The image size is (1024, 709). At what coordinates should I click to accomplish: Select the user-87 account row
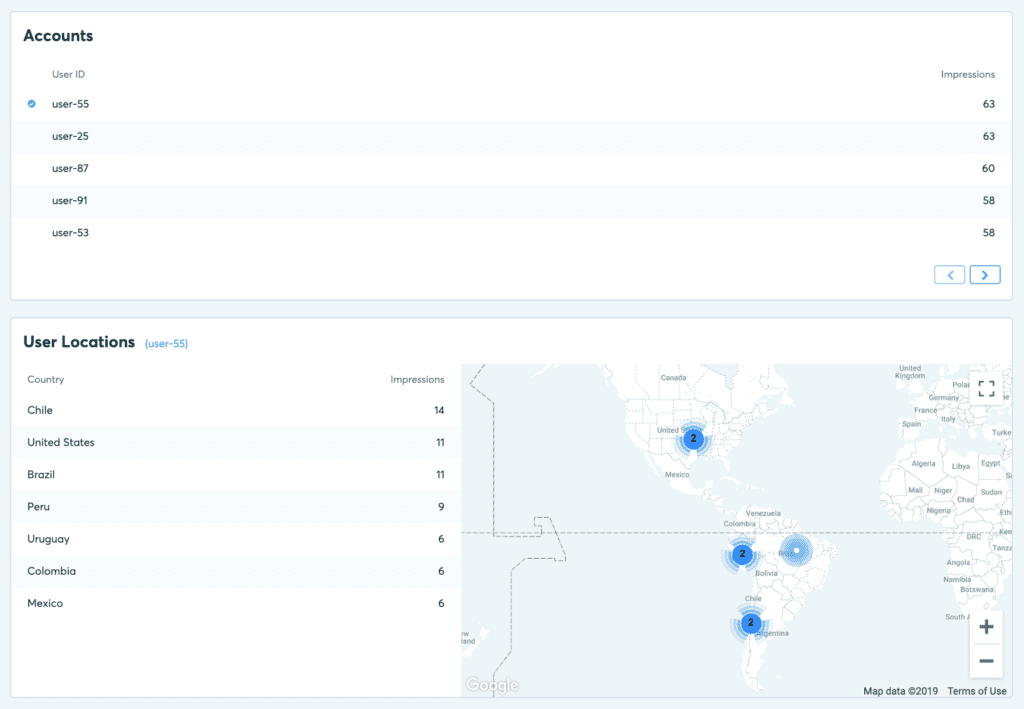coord(511,168)
